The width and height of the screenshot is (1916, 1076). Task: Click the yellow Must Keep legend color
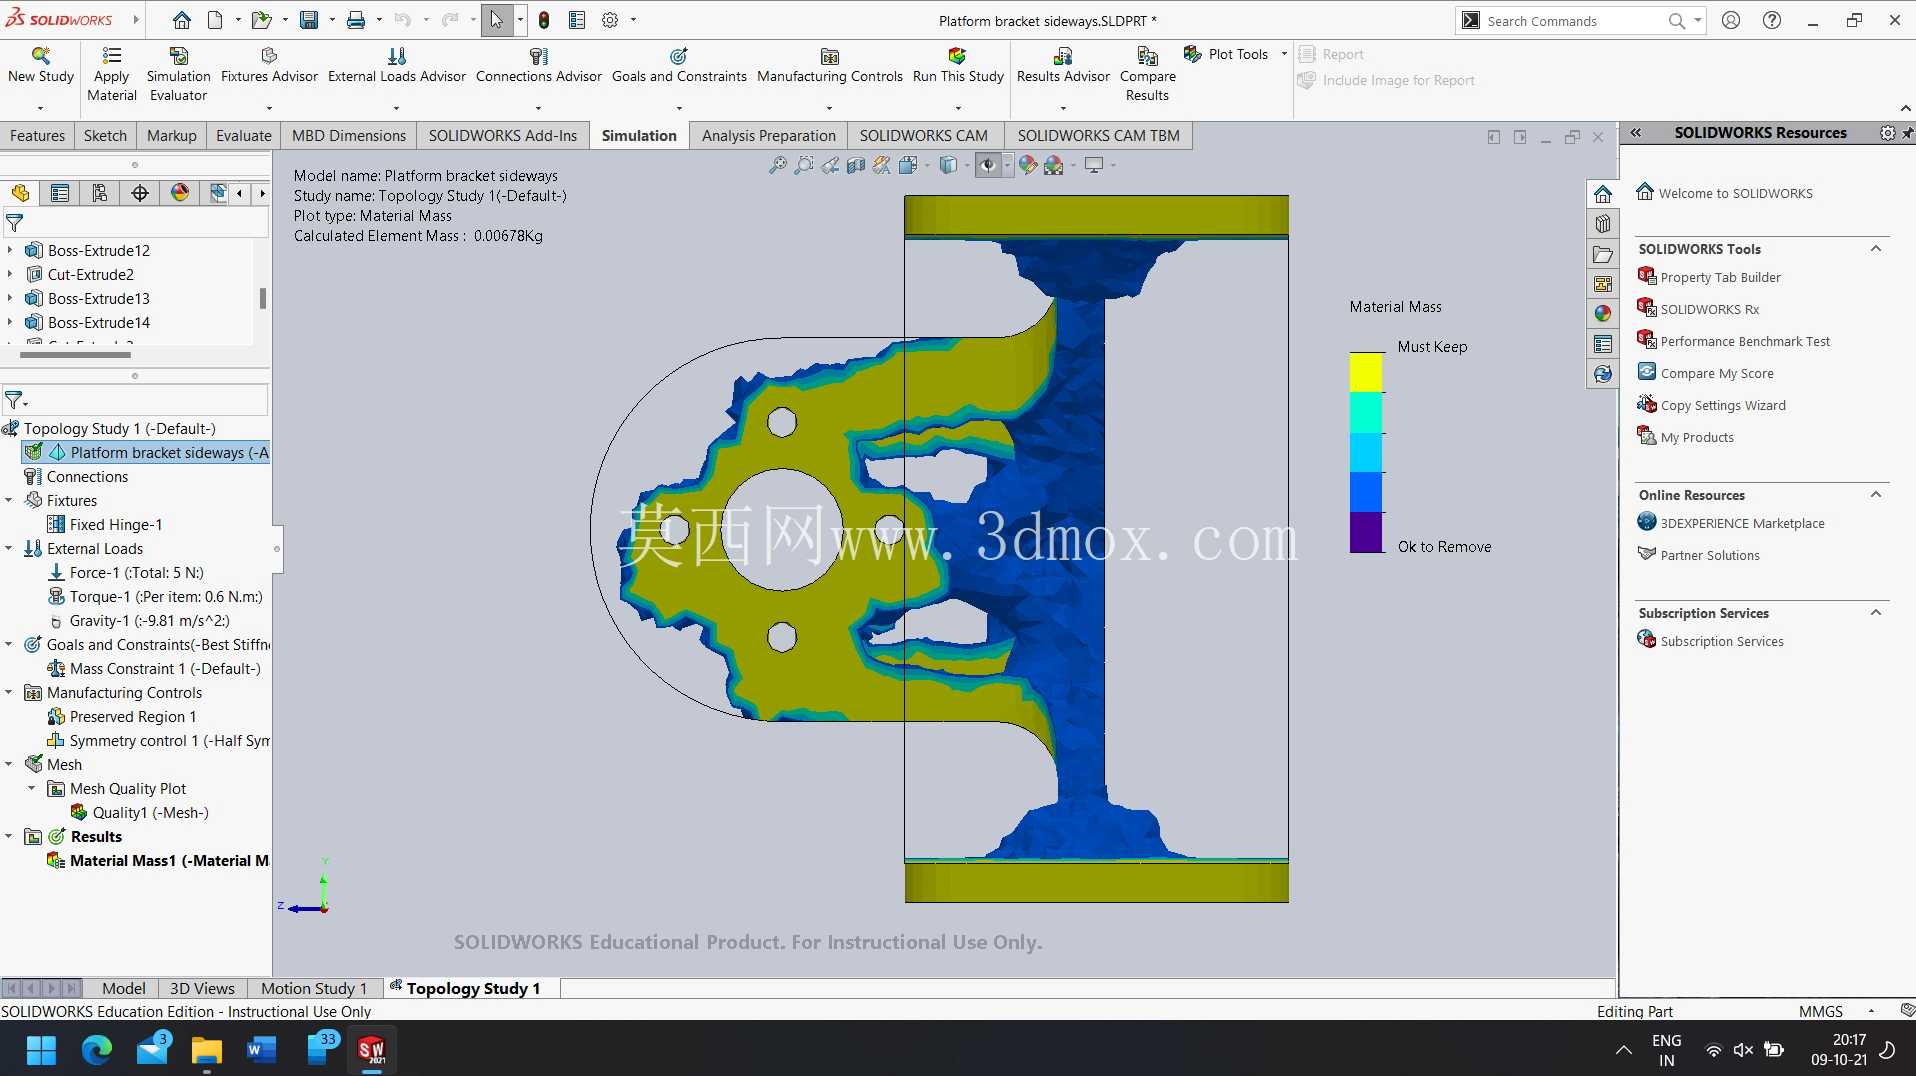point(1366,372)
